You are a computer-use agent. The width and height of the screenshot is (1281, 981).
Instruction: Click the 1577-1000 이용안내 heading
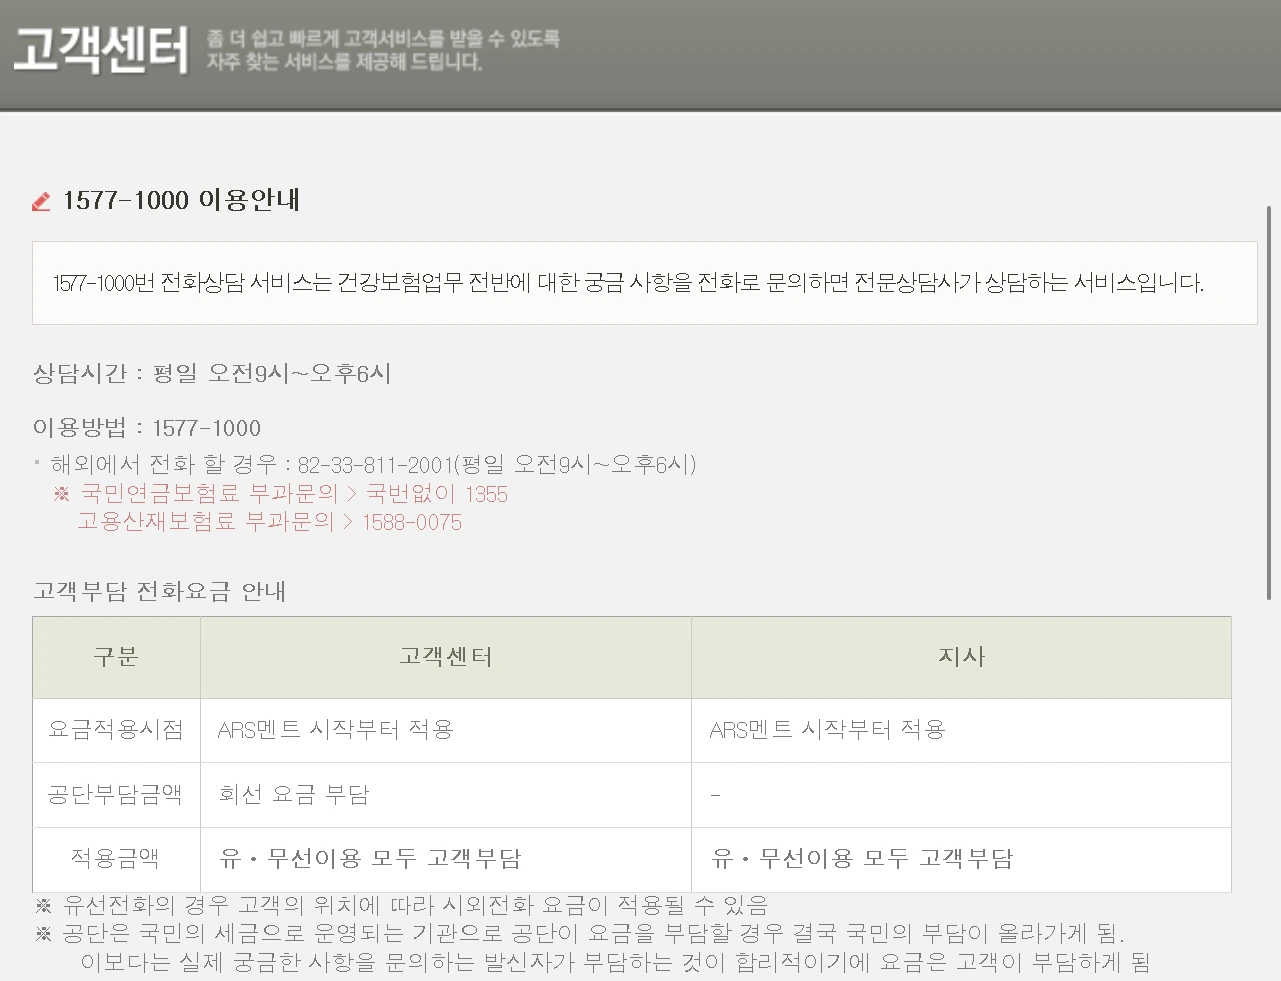[x=181, y=200]
